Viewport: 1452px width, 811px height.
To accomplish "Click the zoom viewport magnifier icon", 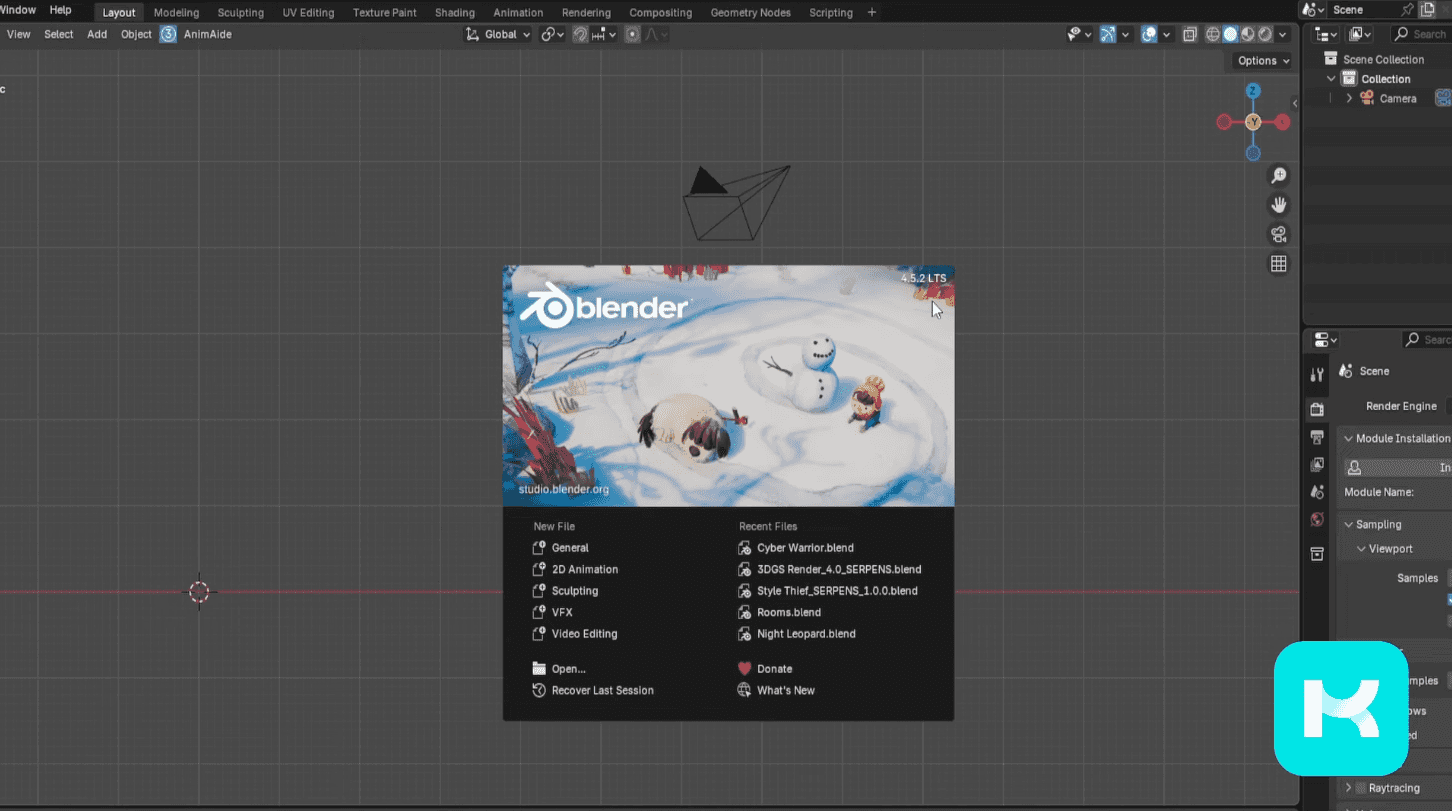I will pos(1278,176).
